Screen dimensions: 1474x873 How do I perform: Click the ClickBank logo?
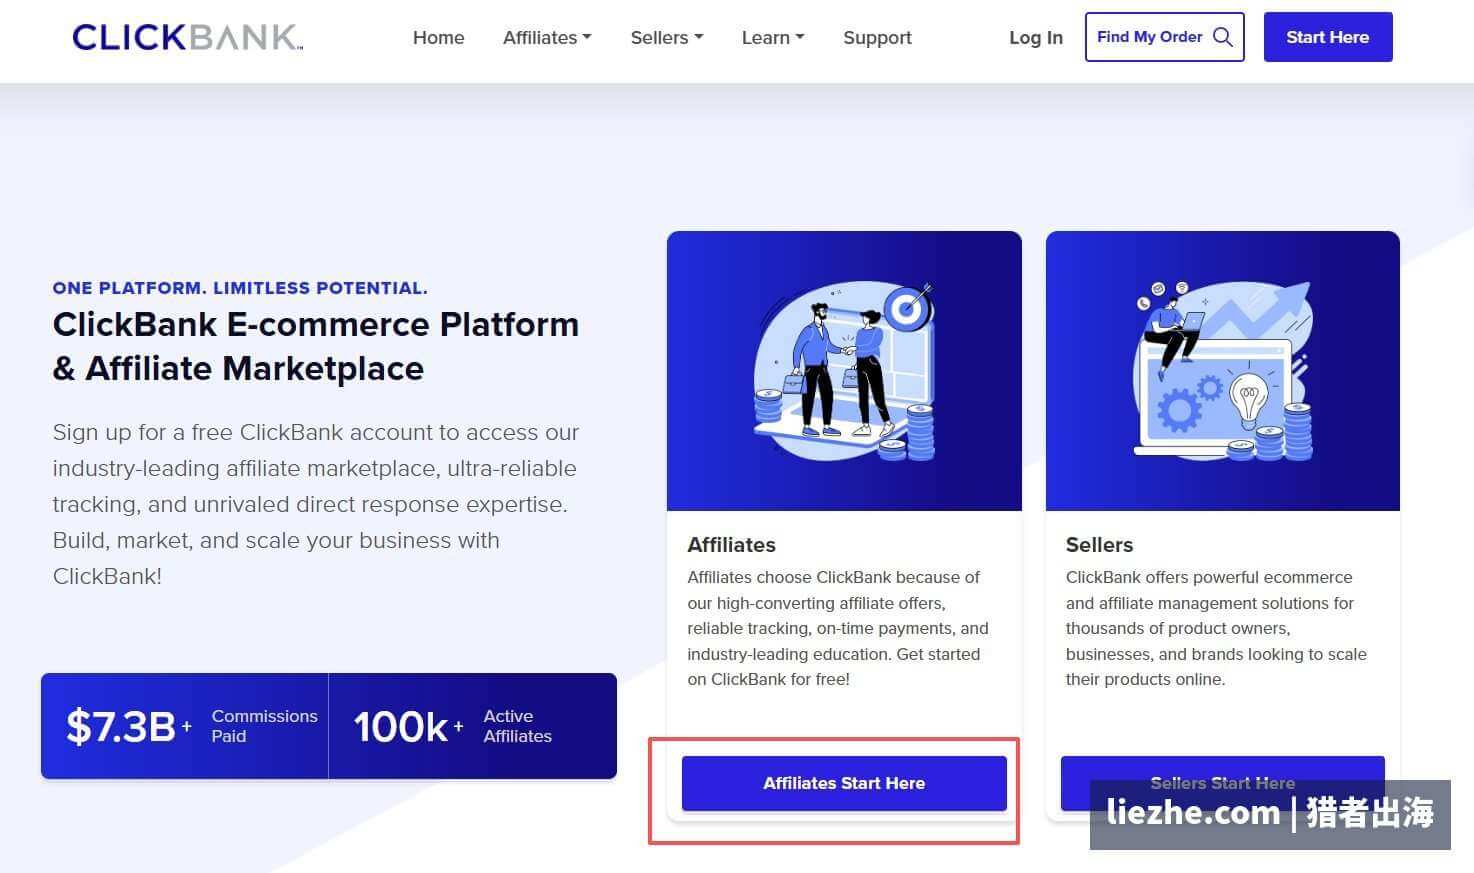pyautogui.click(x=187, y=37)
